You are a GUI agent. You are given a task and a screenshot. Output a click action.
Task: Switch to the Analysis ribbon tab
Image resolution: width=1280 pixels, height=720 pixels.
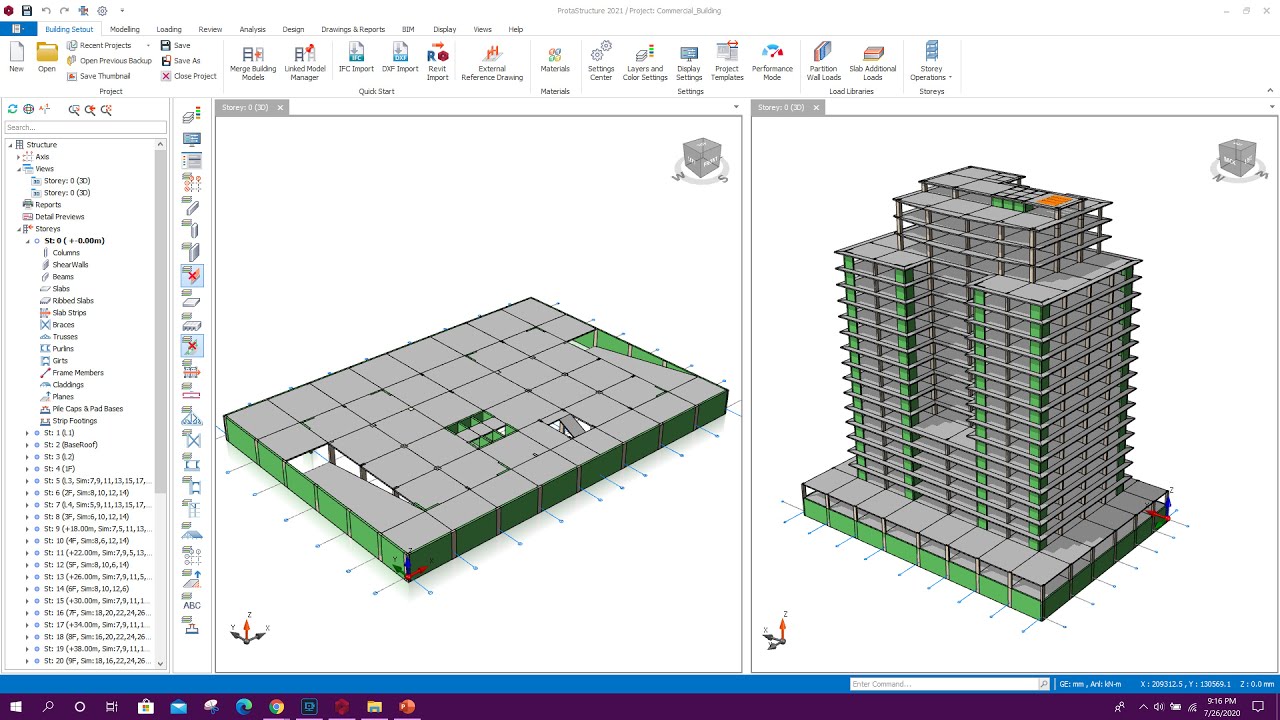[x=252, y=29]
